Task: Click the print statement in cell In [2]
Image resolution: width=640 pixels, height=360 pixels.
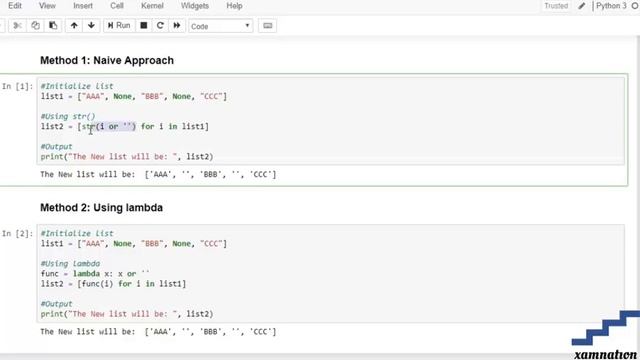Action: click(127, 314)
